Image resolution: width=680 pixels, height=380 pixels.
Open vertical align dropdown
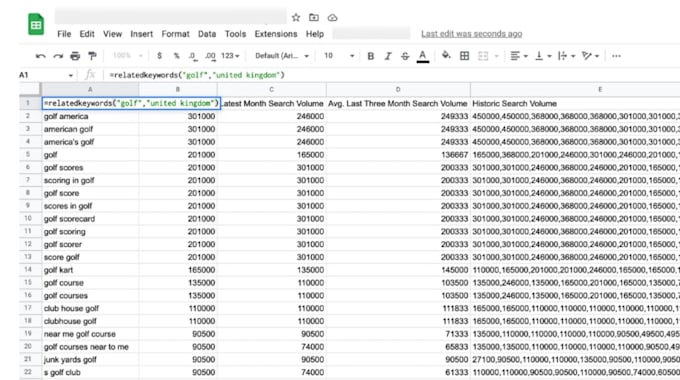tap(543, 56)
